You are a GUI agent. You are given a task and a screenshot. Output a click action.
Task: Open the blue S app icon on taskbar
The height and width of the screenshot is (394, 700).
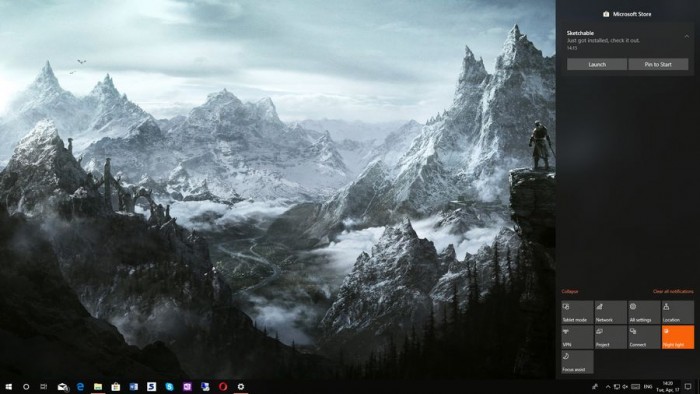coord(151,387)
